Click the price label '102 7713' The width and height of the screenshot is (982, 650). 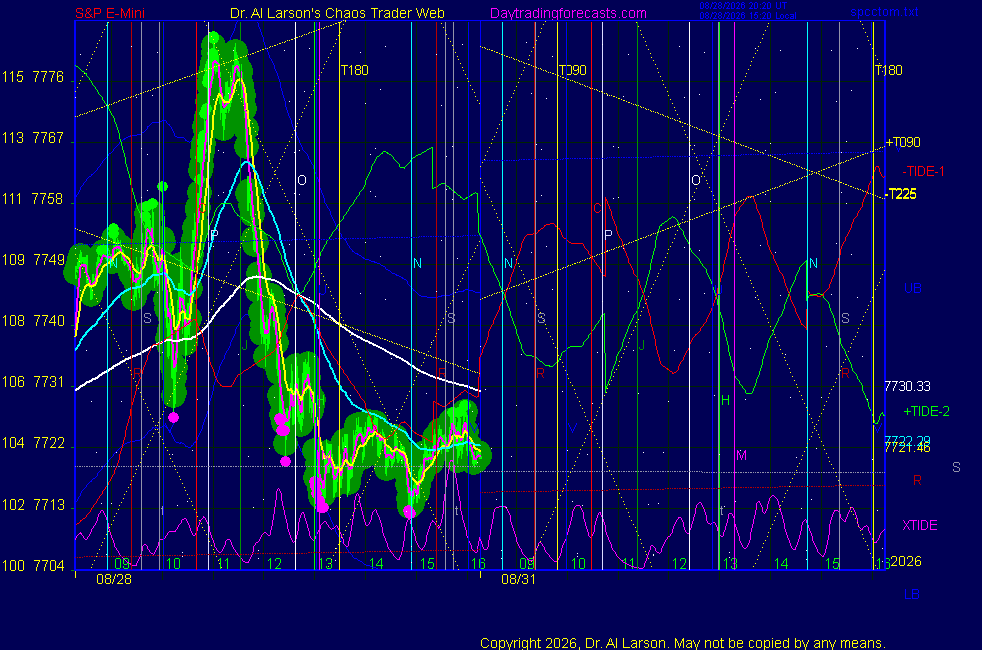[33, 505]
